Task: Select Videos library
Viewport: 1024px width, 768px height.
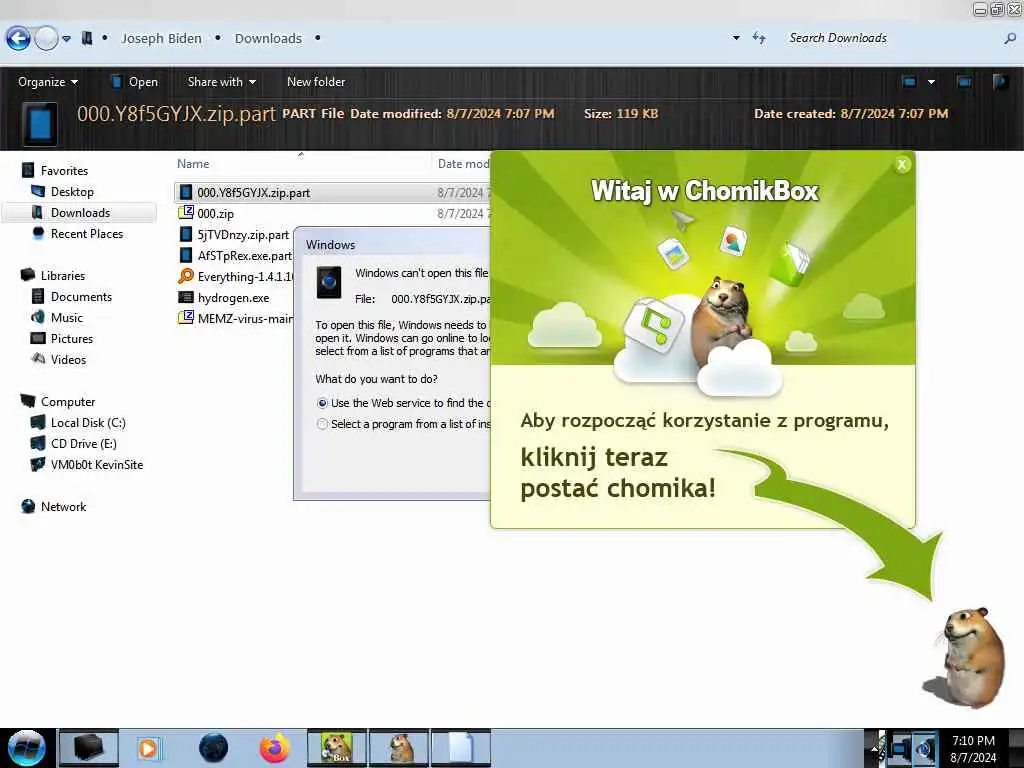Action: 68,359
